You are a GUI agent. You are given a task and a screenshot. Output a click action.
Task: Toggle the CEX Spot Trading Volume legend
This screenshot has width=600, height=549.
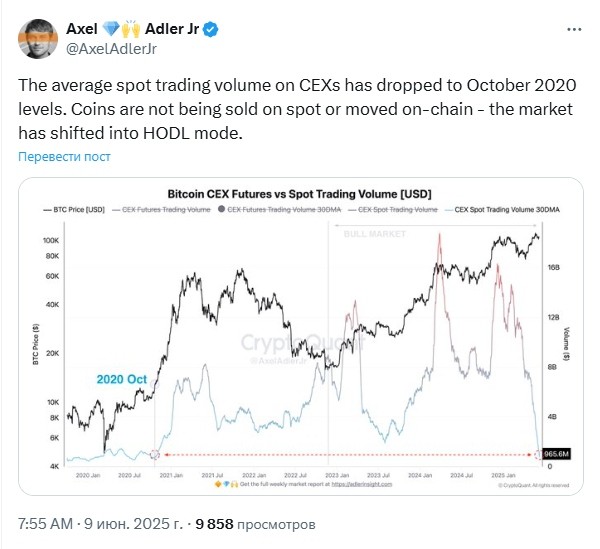pos(393,210)
